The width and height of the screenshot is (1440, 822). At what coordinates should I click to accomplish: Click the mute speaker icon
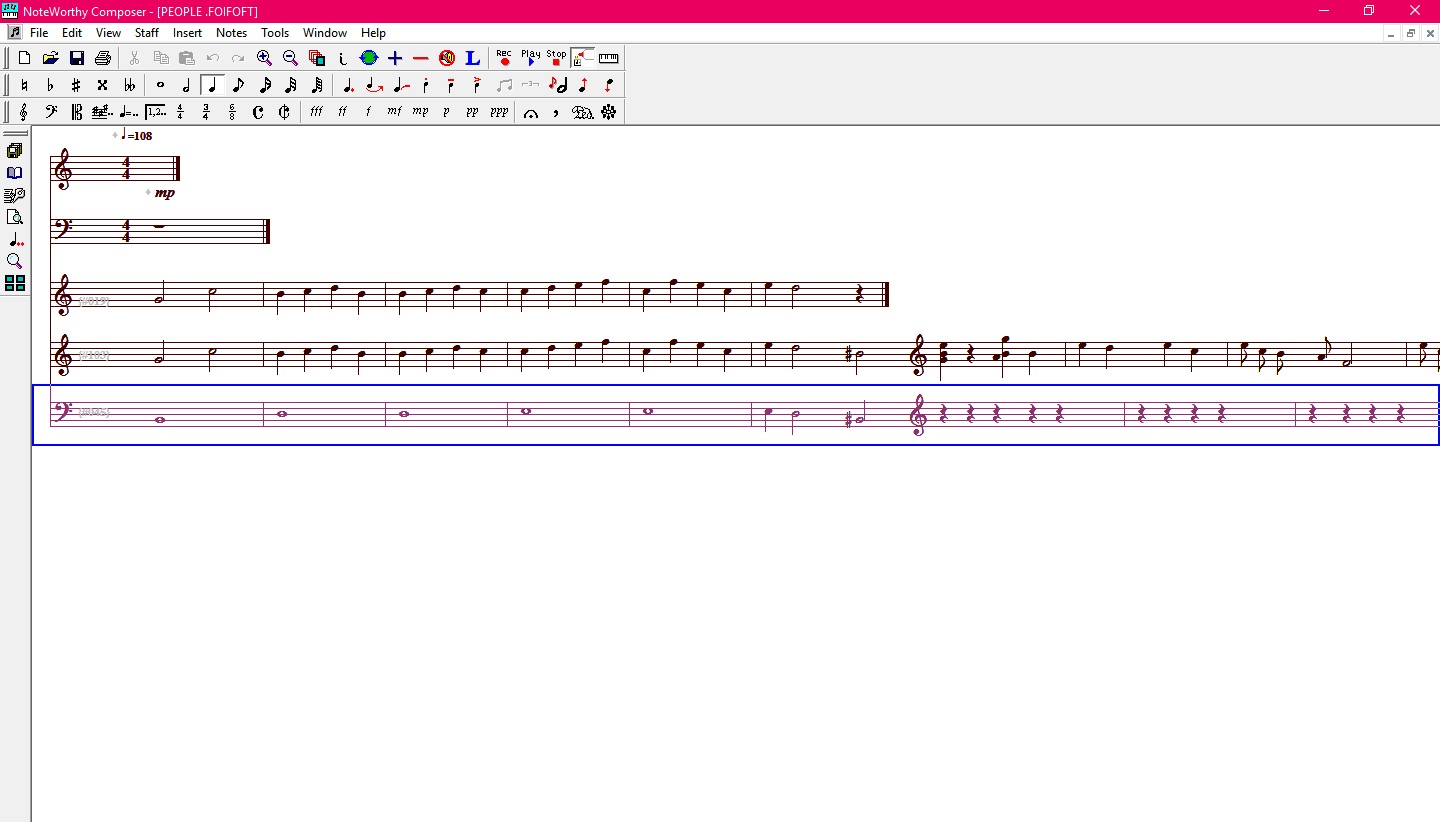point(447,58)
